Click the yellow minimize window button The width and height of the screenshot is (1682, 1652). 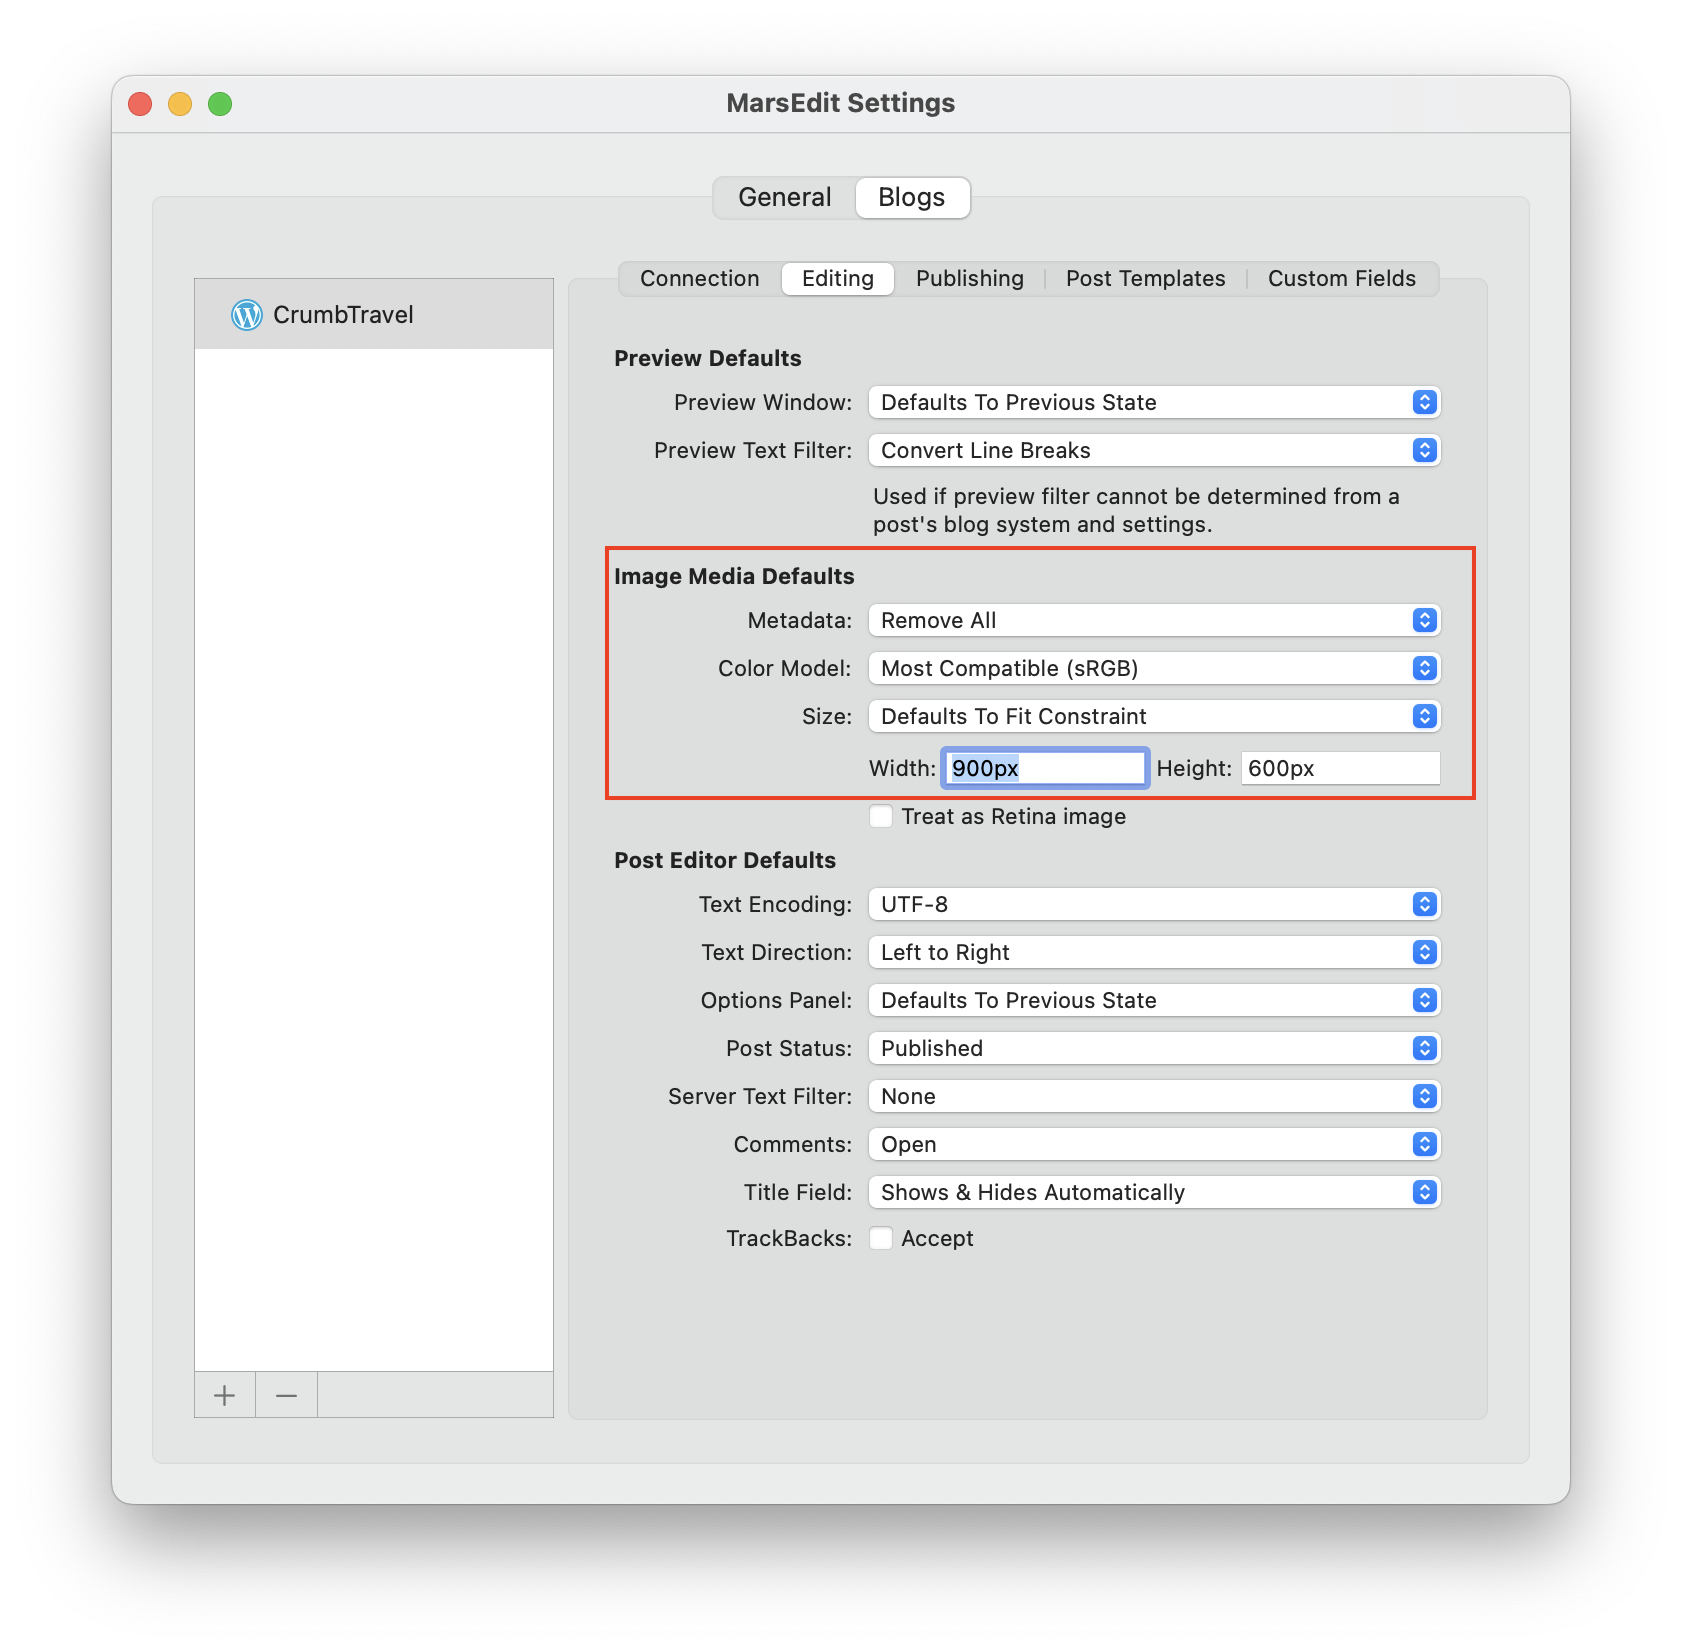point(180,104)
